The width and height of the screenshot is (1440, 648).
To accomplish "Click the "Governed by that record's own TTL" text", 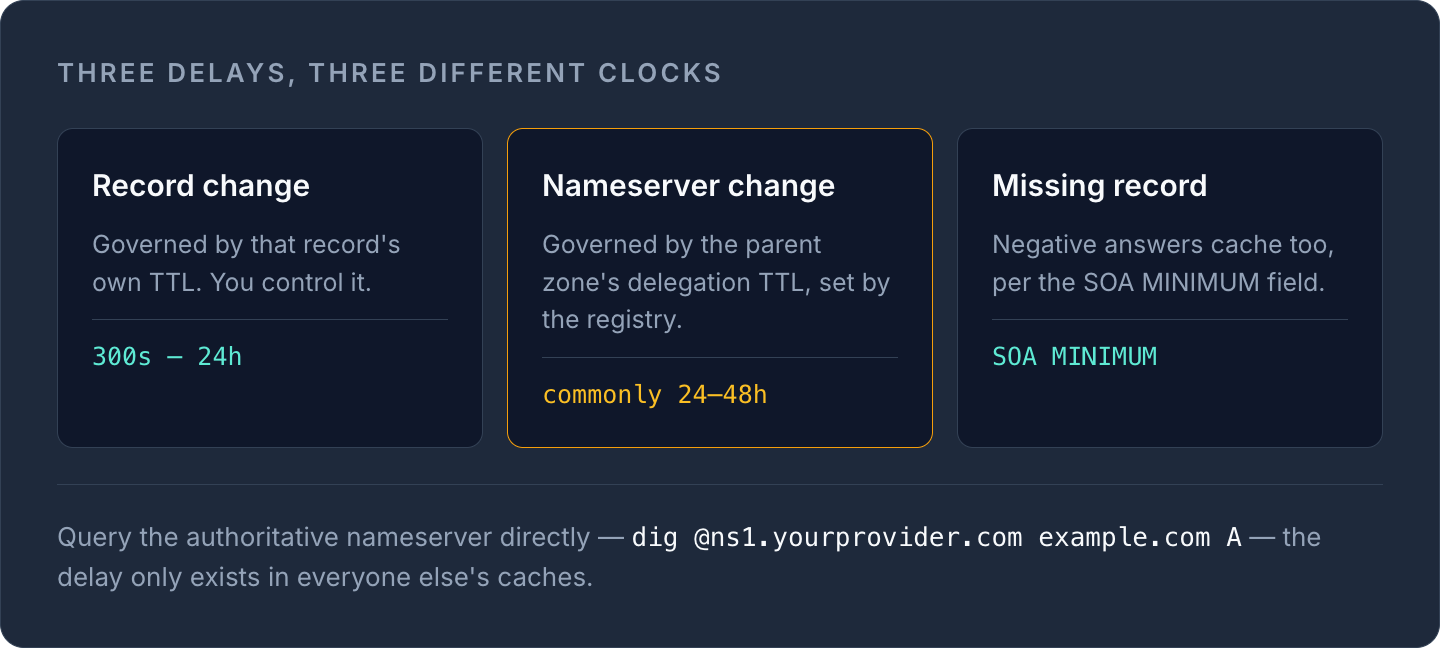I will [246, 263].
